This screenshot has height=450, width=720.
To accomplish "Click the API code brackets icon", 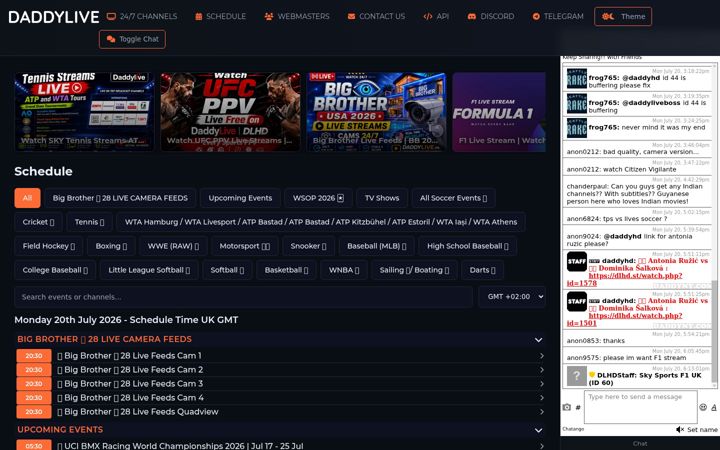I will pos(428,17).
